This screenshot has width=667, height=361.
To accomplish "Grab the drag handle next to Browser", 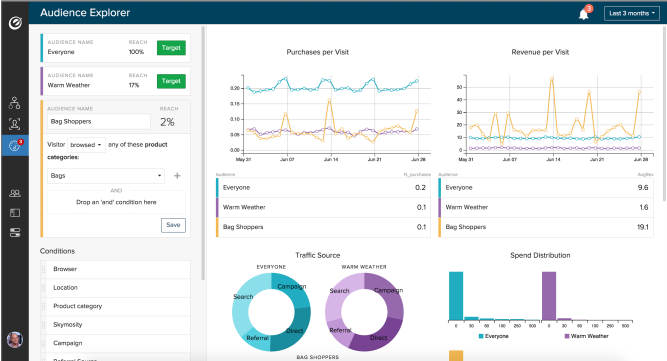I will [43, 269].
